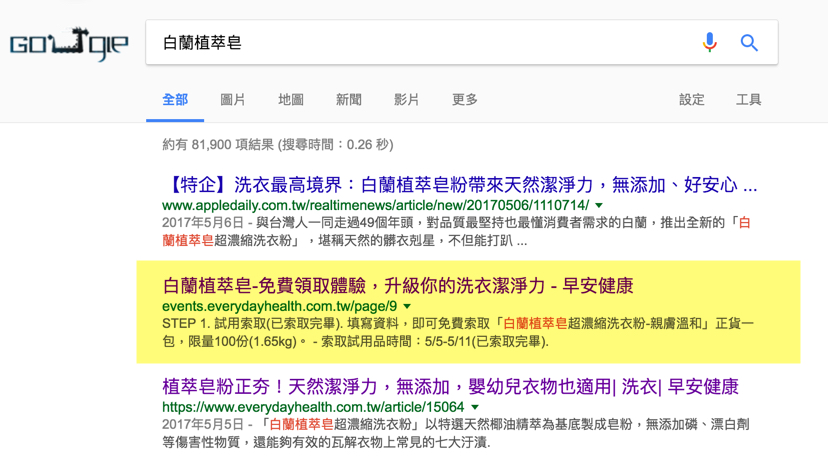Show the 影片 results tab
828x473 pixels.
pyautogui.click(x=407, y=100)
